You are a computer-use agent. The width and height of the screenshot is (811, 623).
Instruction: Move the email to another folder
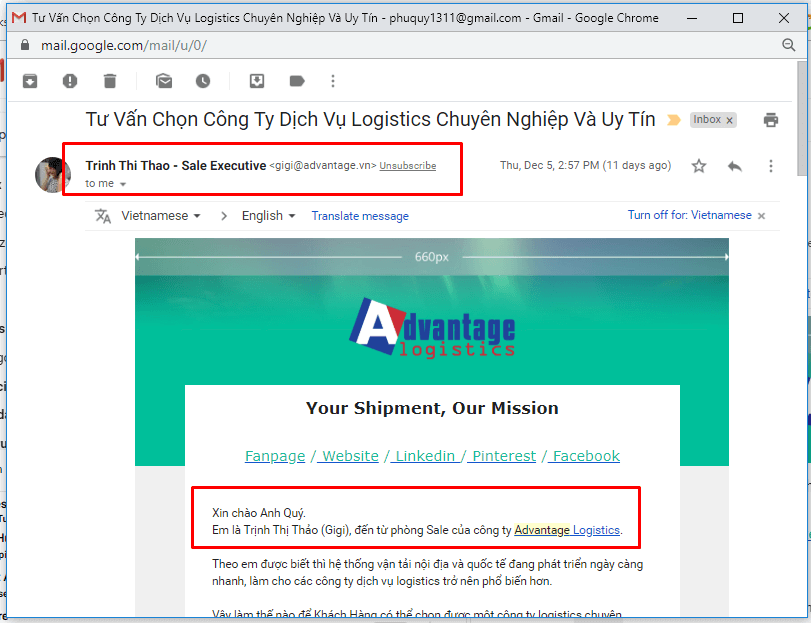[x=257, y=81]
